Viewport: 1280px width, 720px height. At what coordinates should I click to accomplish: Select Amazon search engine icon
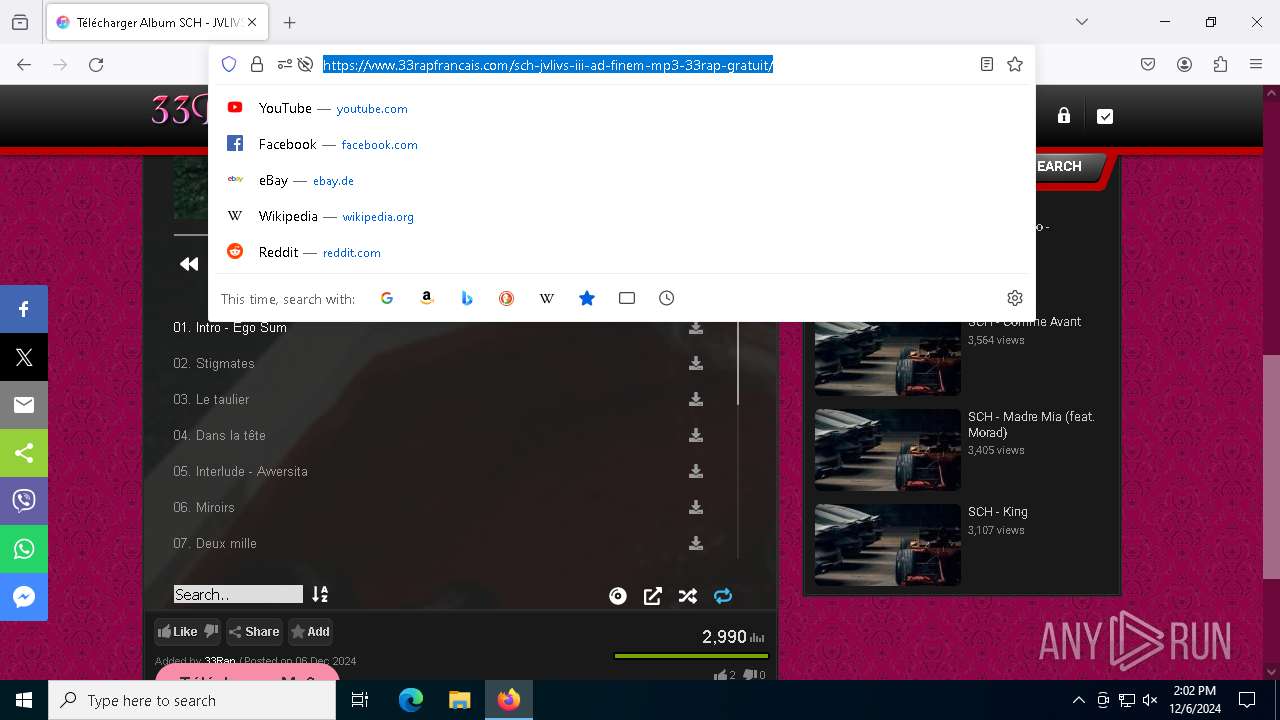[x=427, y=298]
